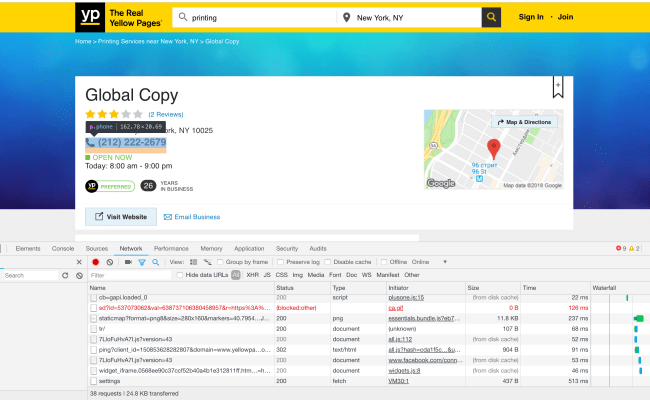Open the Application tab
Screen dimensions: 650x400
pos(249,249)
